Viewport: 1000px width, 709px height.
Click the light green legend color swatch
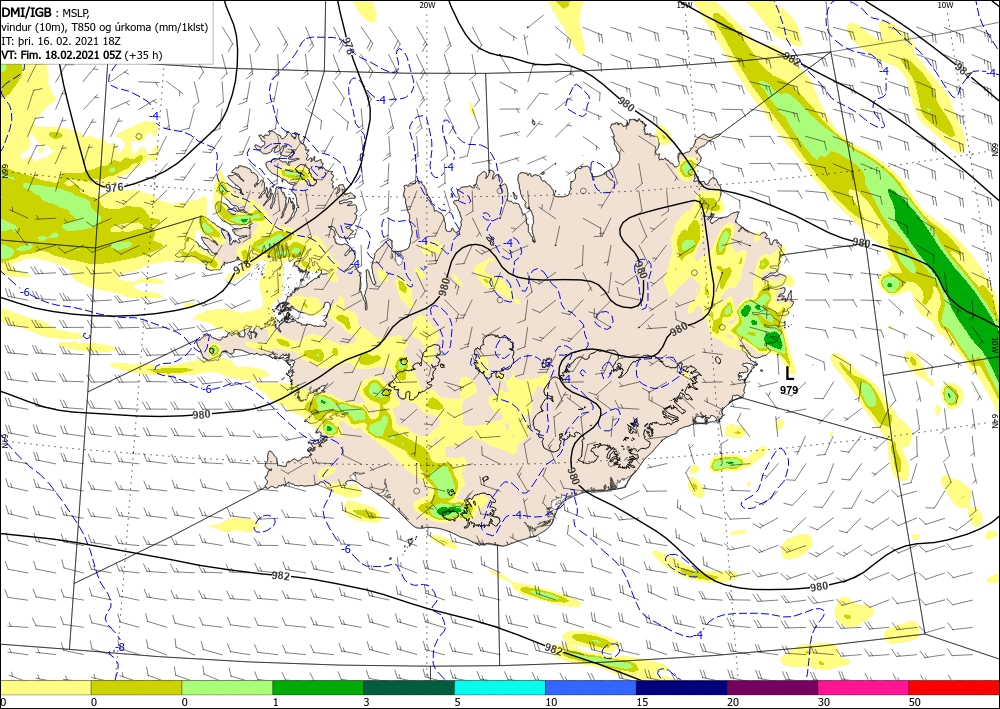227,687
